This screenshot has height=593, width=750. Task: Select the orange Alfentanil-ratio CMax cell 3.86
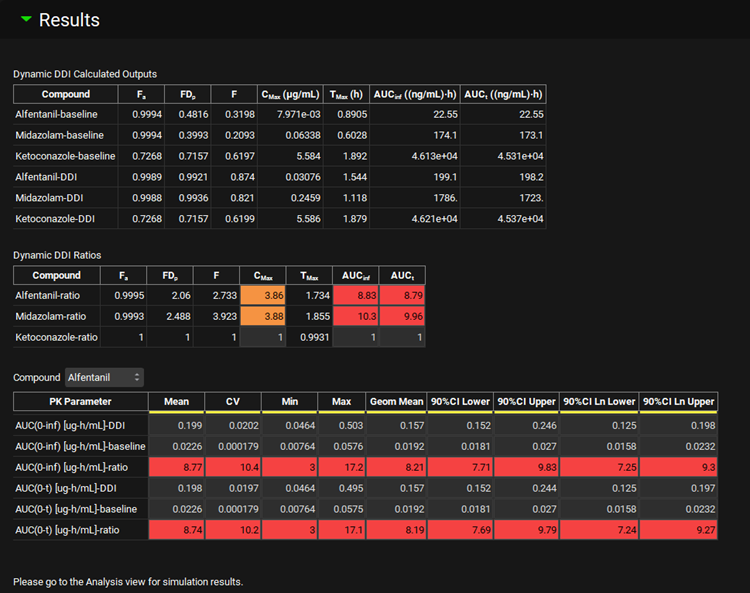click(x=263, y=296)
